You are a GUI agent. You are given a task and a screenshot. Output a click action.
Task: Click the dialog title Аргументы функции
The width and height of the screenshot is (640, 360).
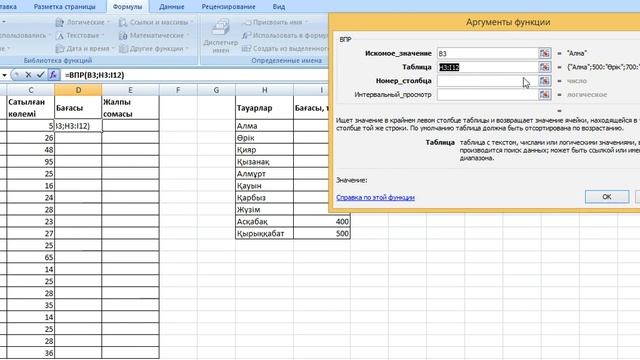[x=508, y=22]
